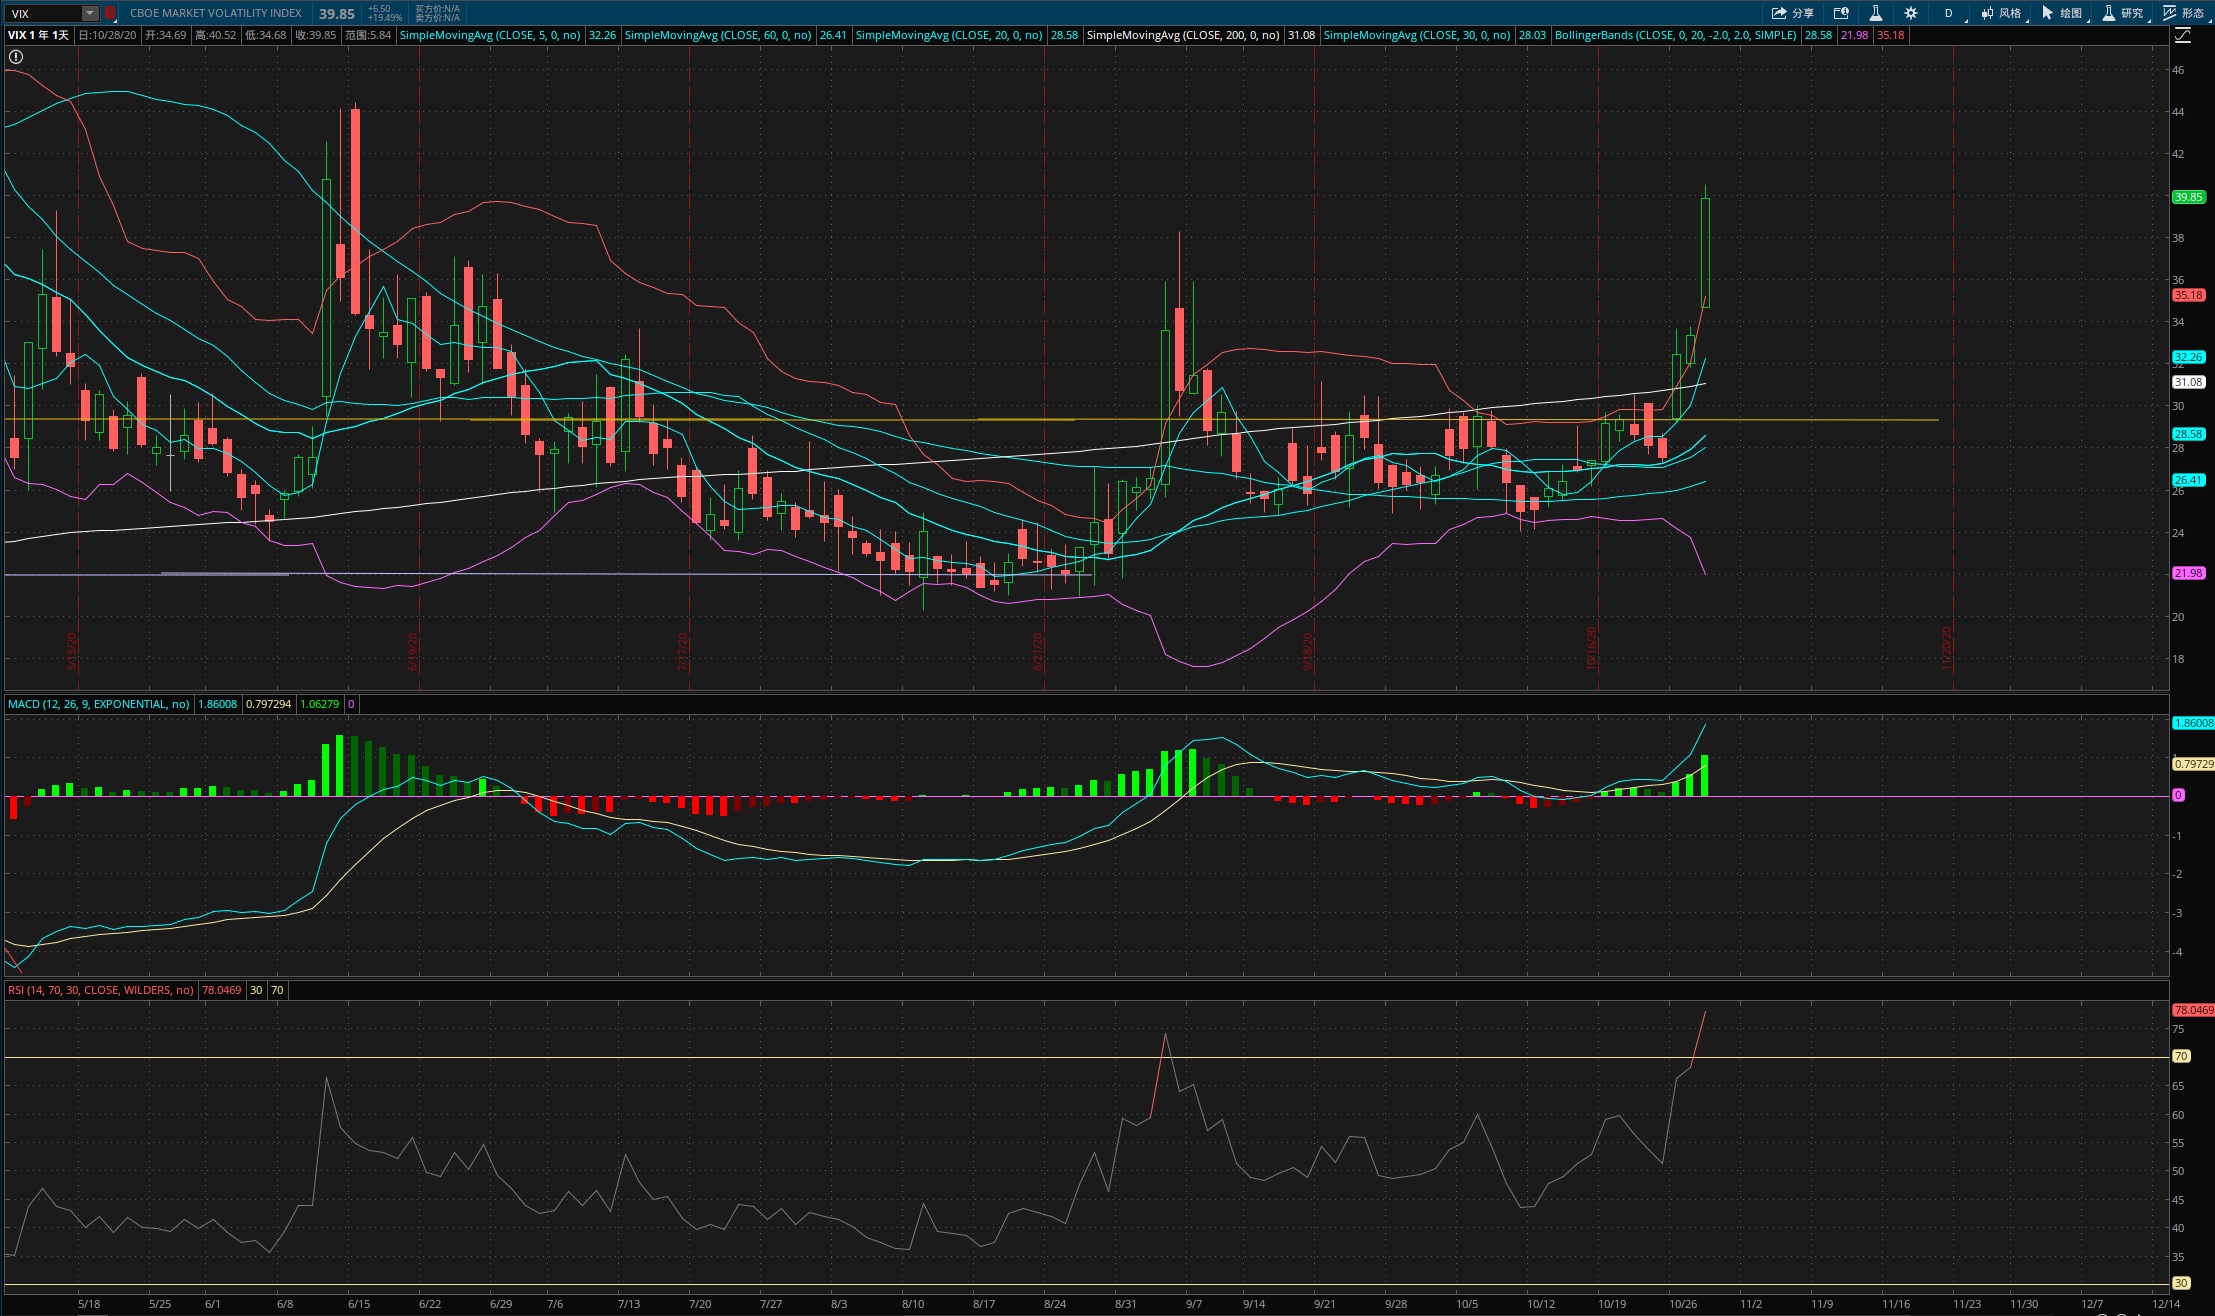This screenshot has height=1316, width=2215.
Task: Click the 26.41 SMA60 price tag
Action: click(x=2189, y=480)
